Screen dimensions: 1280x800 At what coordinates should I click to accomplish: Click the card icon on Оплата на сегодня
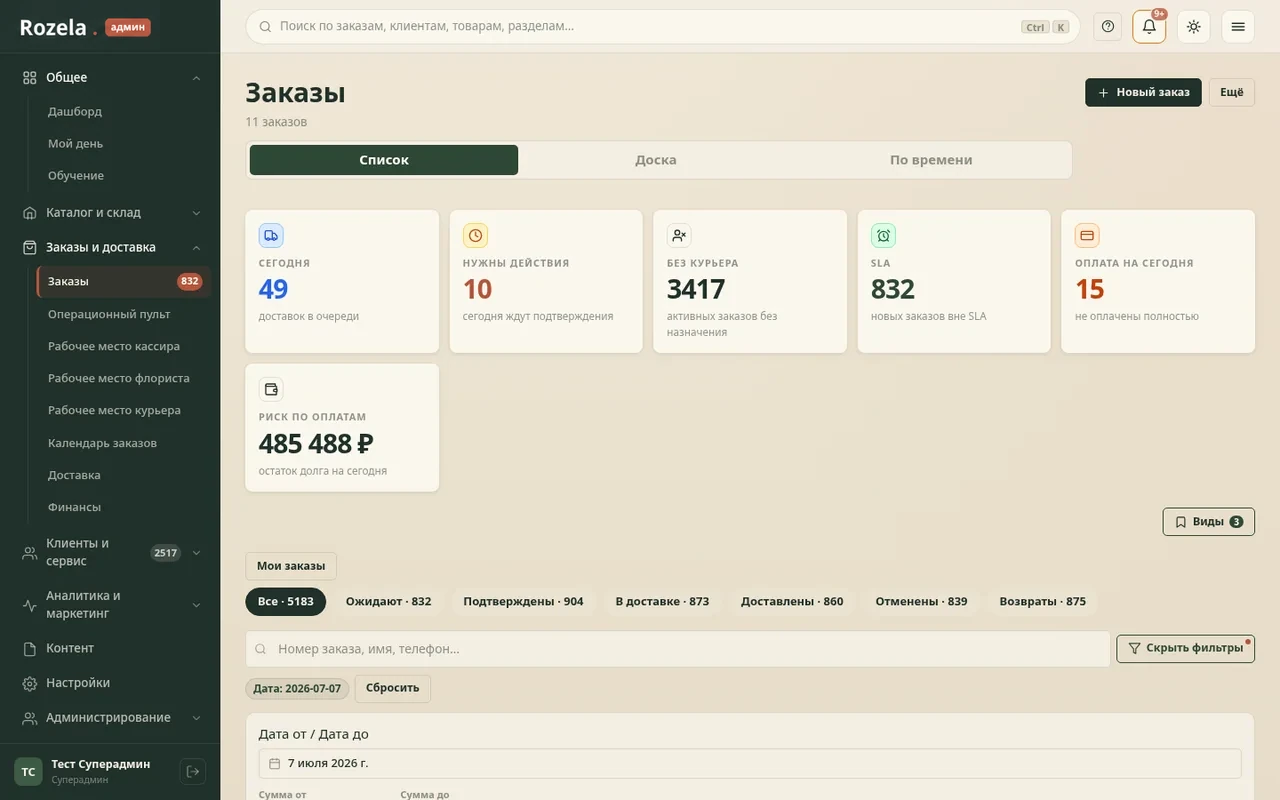[1087, 236]
